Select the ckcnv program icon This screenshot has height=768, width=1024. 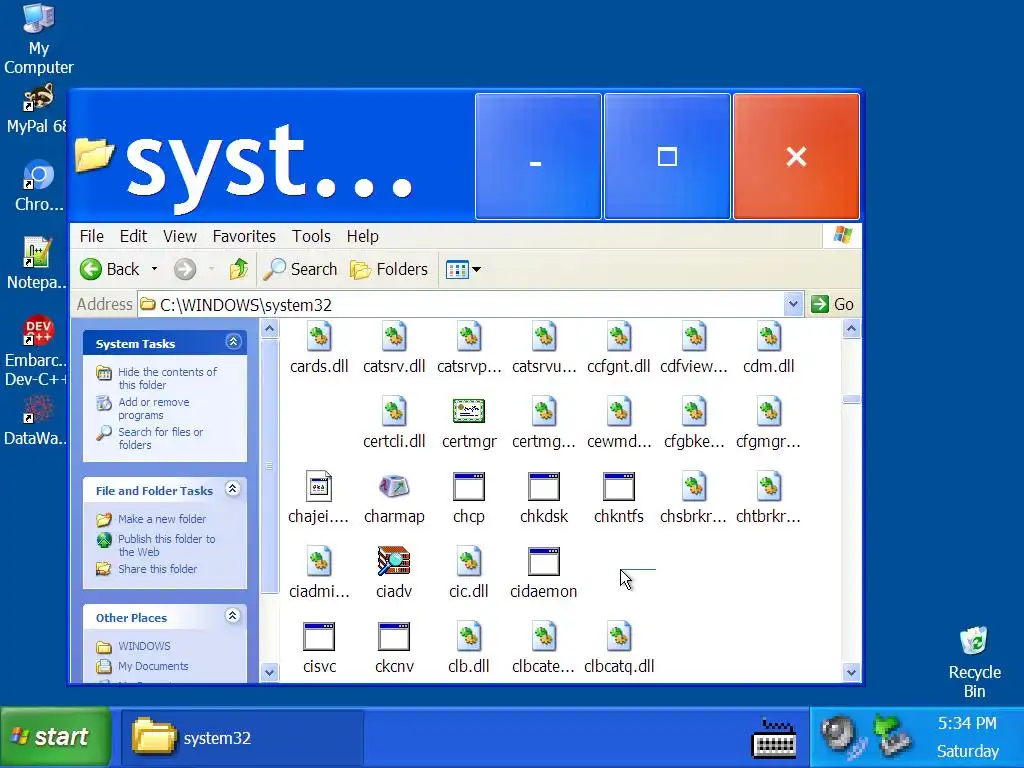point(394,637)
